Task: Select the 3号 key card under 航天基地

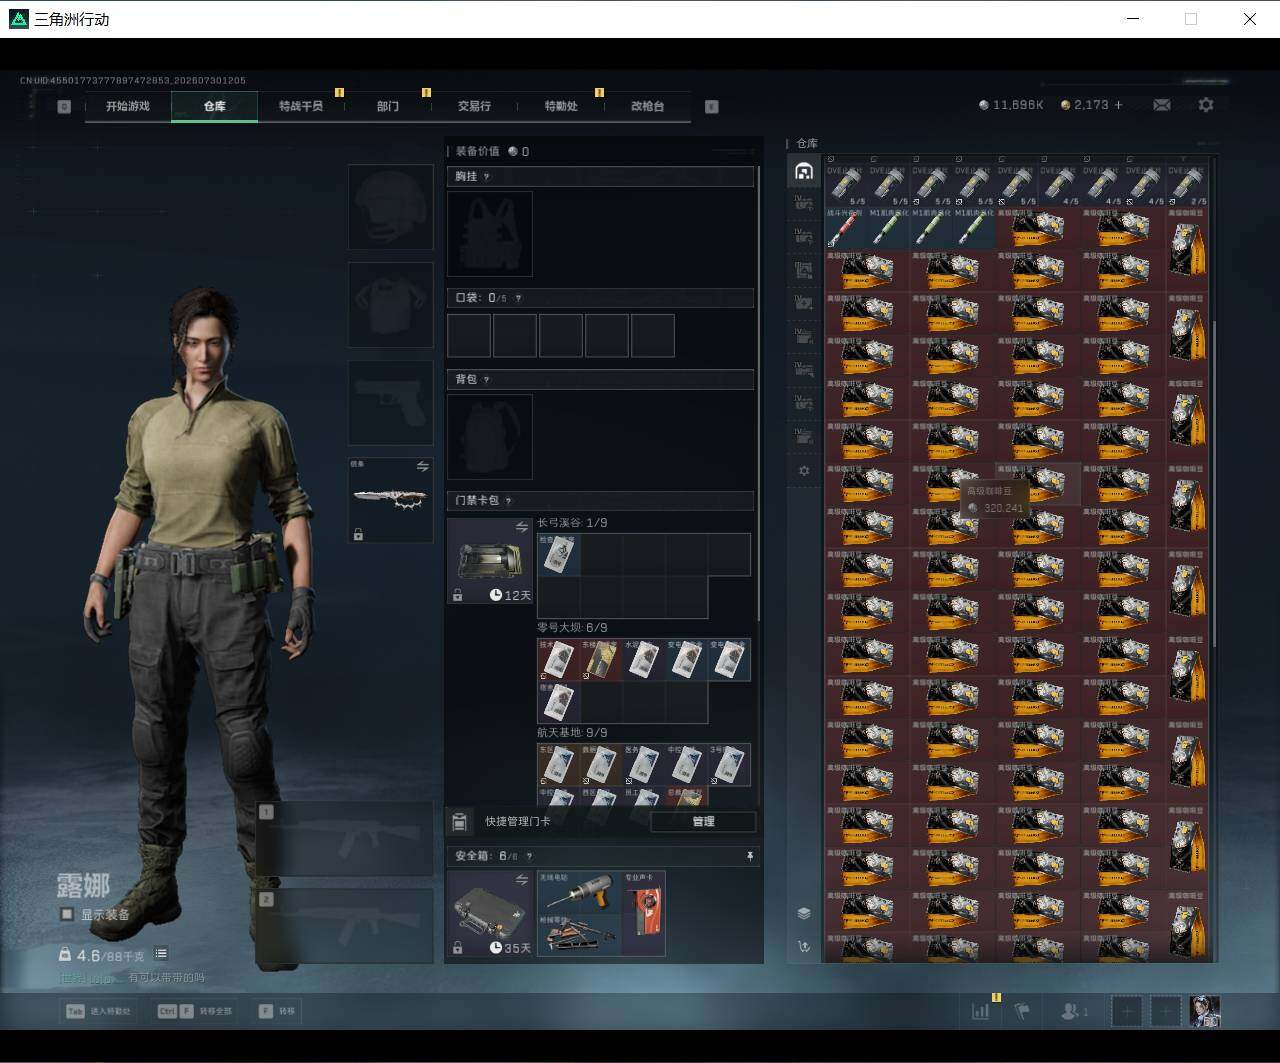Action: [730, 765]
